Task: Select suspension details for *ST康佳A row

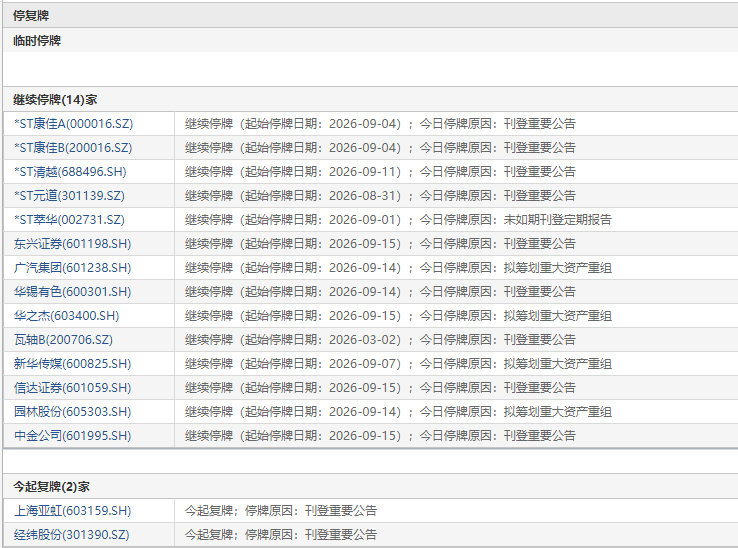Action: click(380, 124)
